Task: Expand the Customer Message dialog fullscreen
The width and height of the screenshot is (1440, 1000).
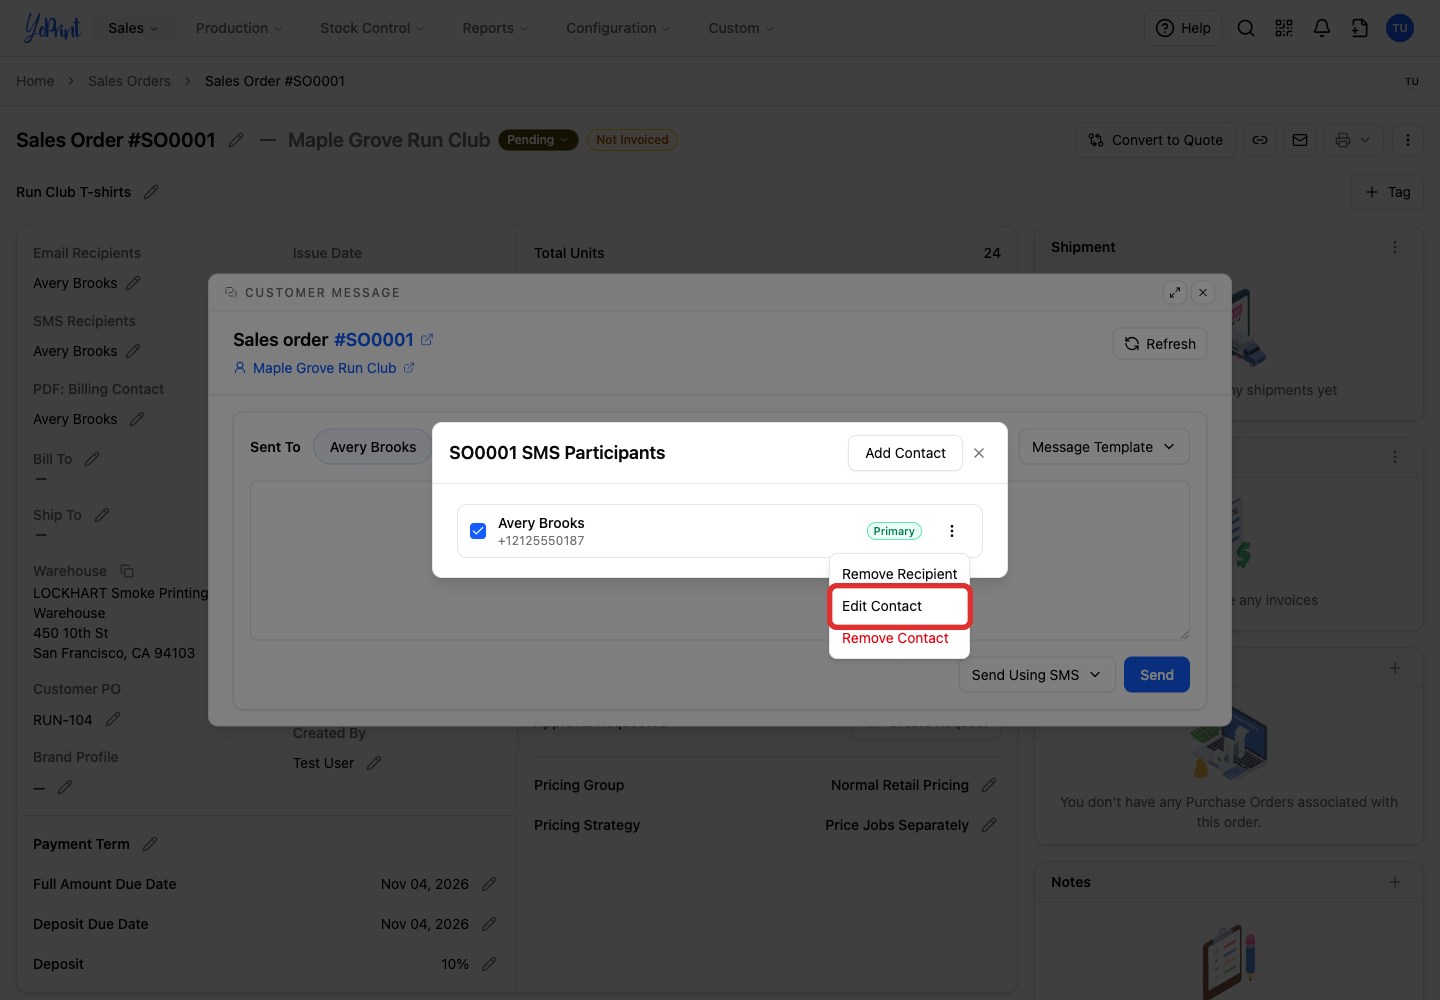Action: tap(1175, 293)
